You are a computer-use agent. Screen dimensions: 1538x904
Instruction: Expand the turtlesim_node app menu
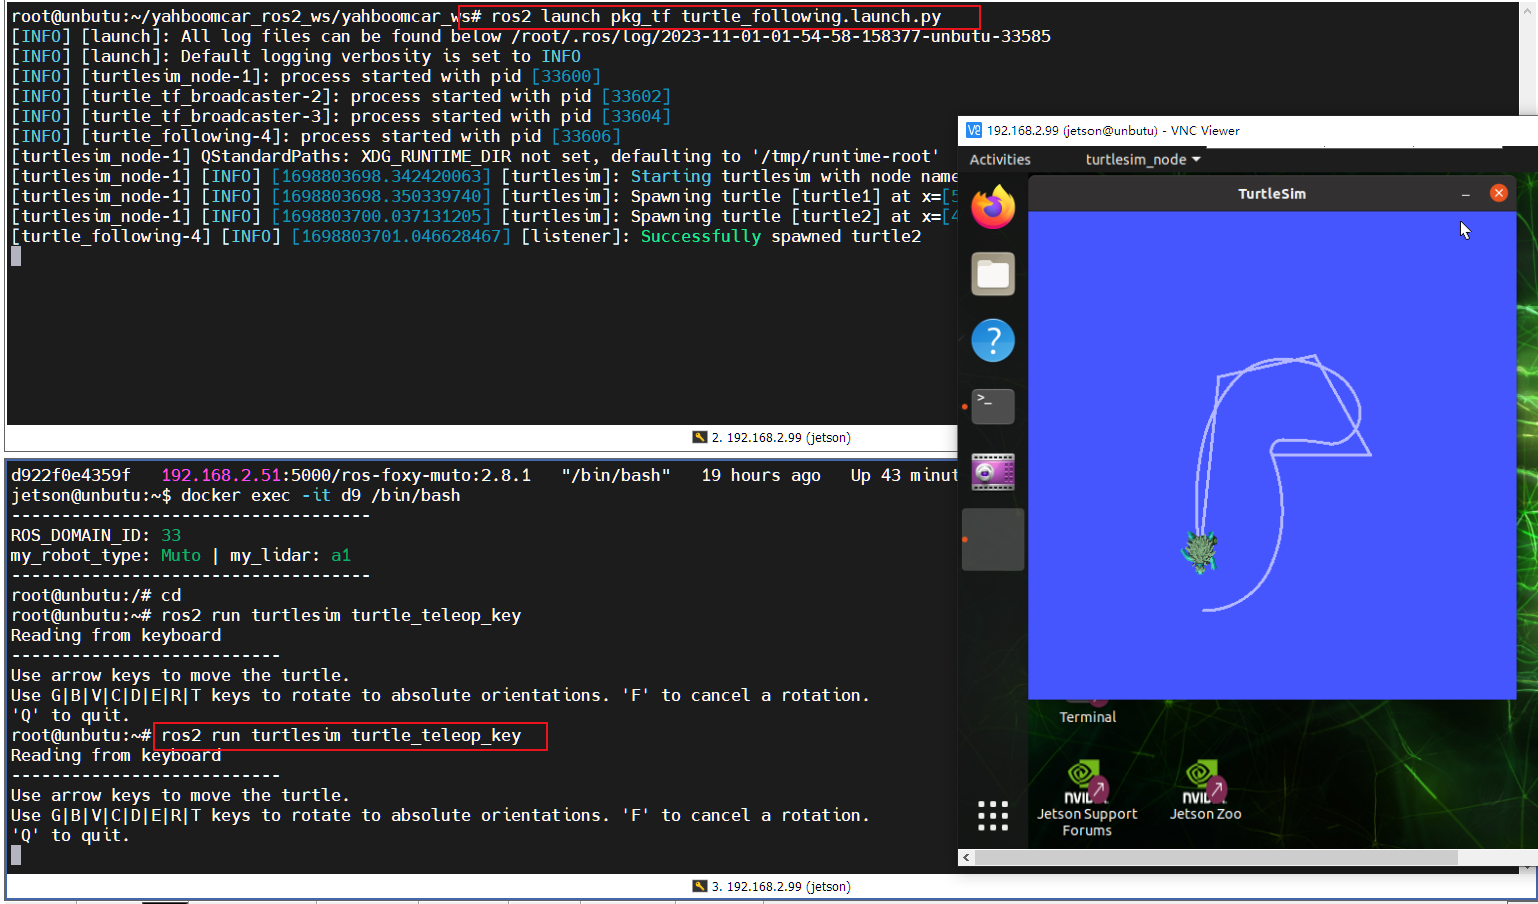[1142, 160]
